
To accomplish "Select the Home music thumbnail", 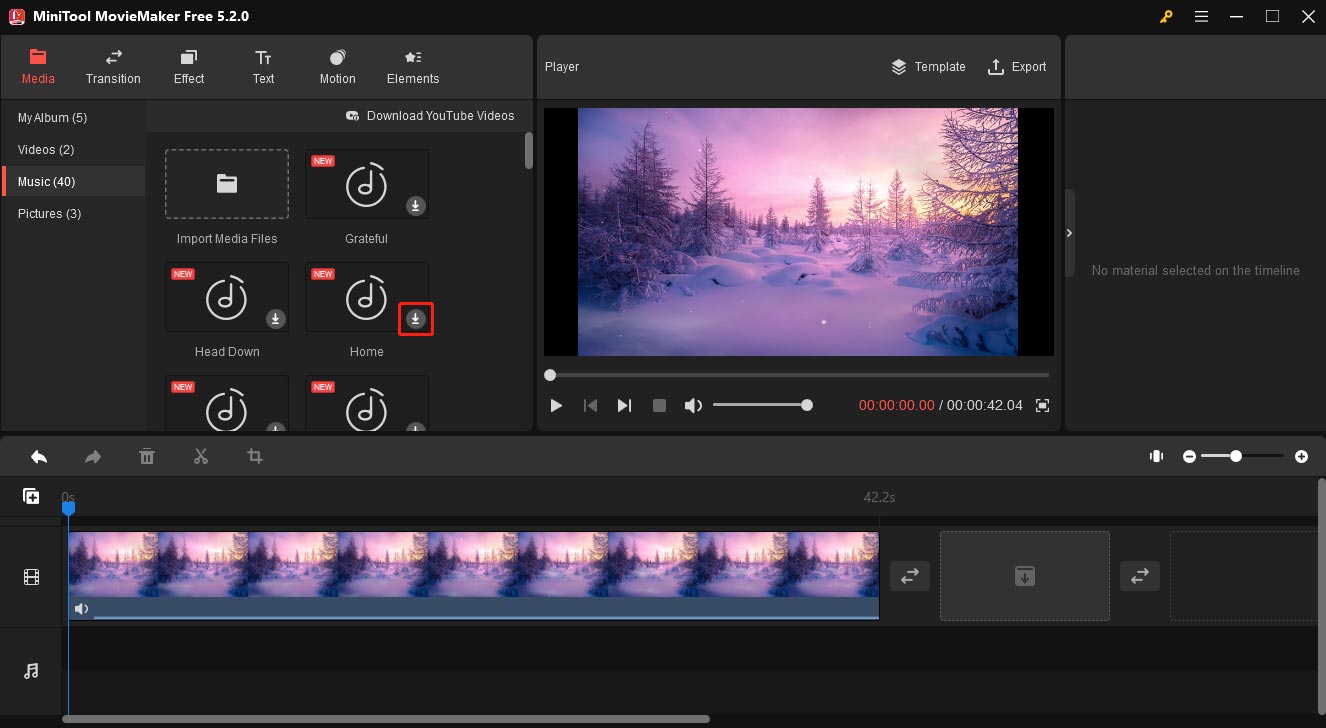I will coord(367,297).
